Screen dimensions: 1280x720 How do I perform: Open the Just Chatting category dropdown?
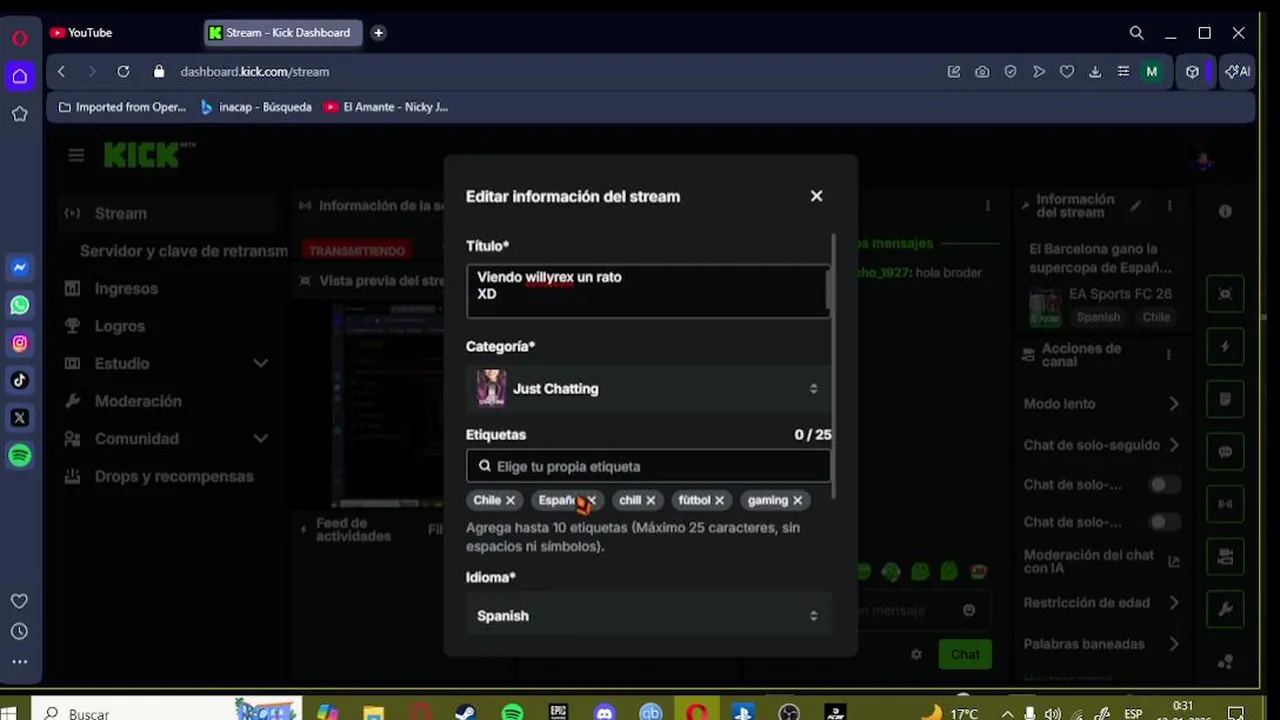click(647, 389)
